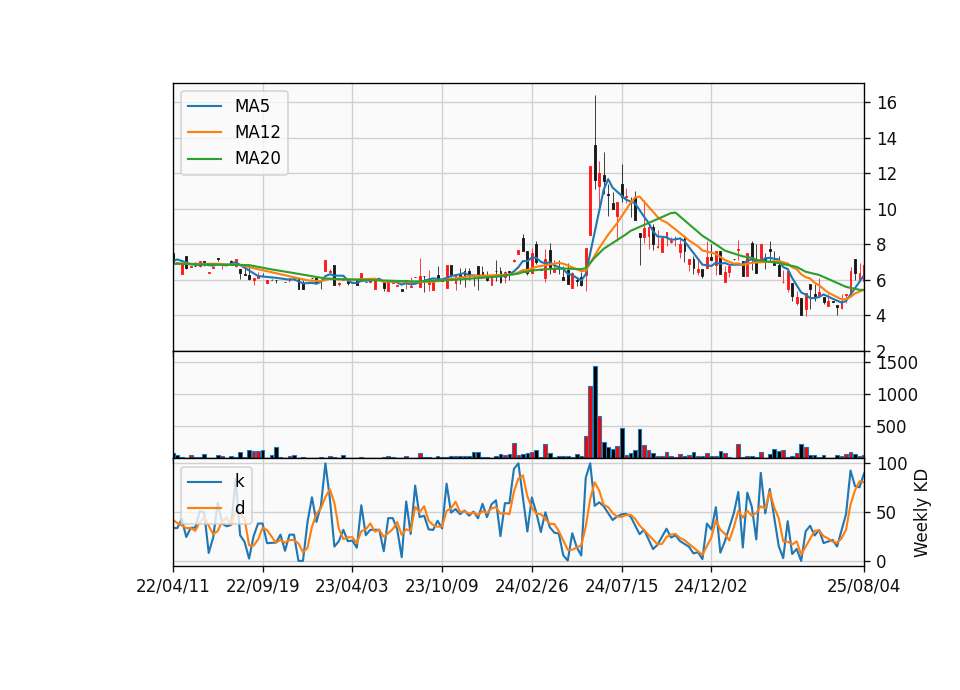960x690 pixels.
Task: Click the 22/04/11 date tick label
Action: (173, 586)
